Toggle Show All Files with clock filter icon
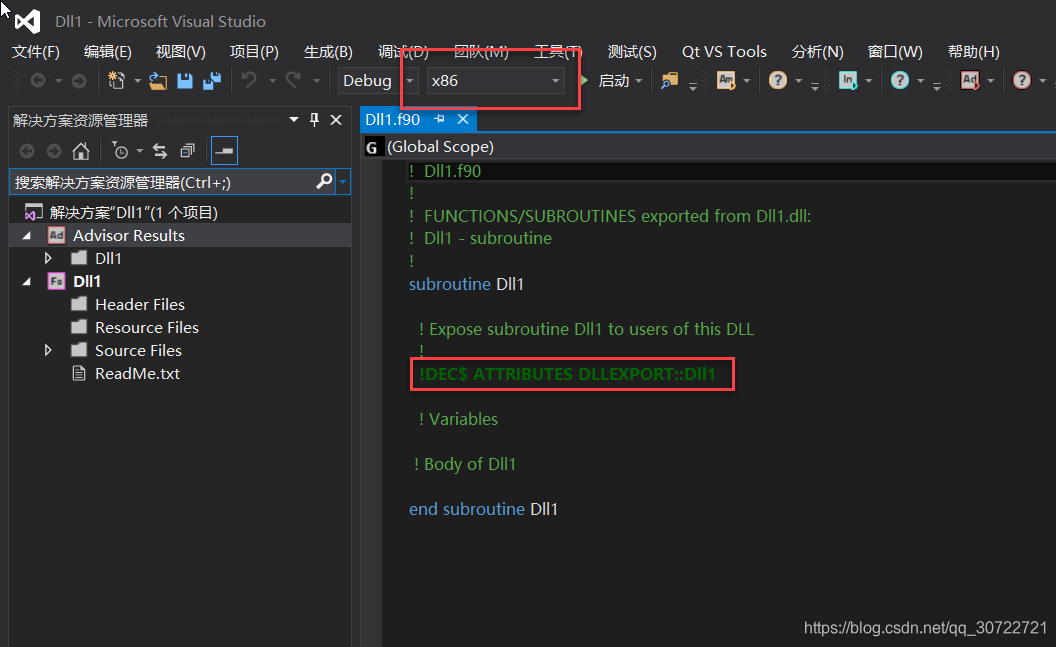This screenshot has width=1056, height=647. coord(121,150)
